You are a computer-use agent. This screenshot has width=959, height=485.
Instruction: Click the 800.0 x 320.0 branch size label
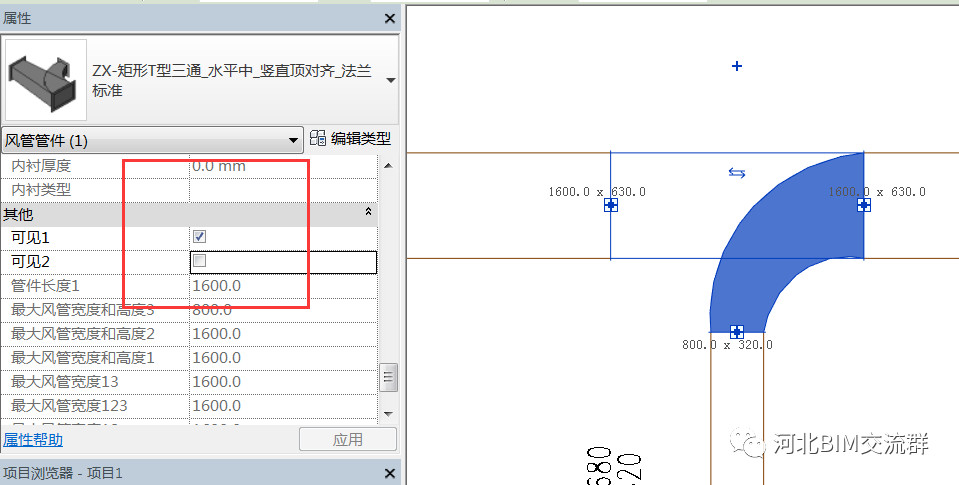tap(727, 345)
